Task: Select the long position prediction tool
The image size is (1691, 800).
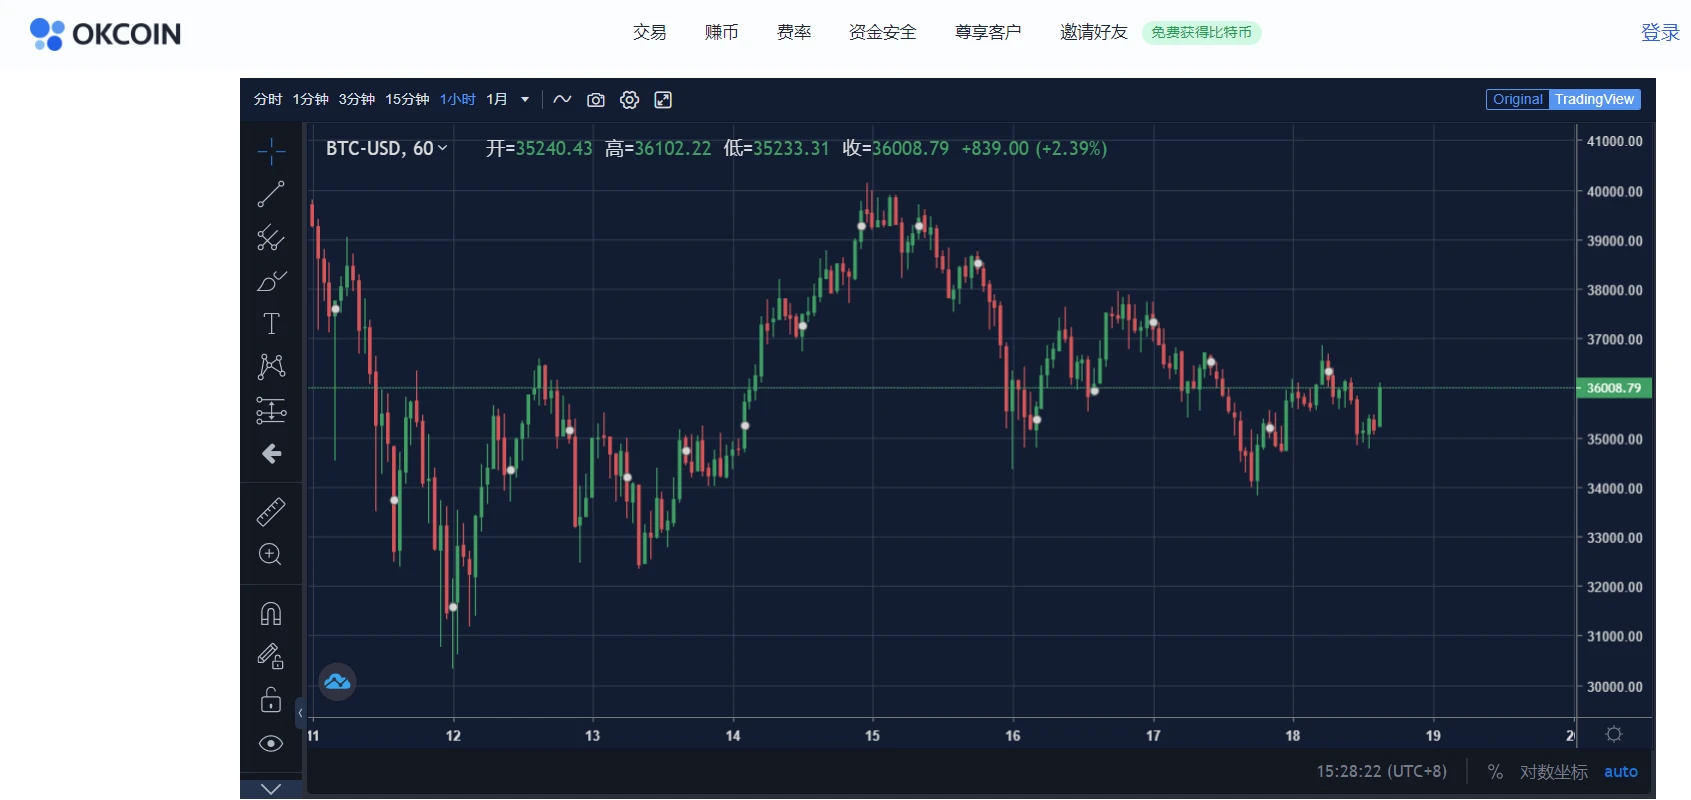Action: [x=271, y=410]
